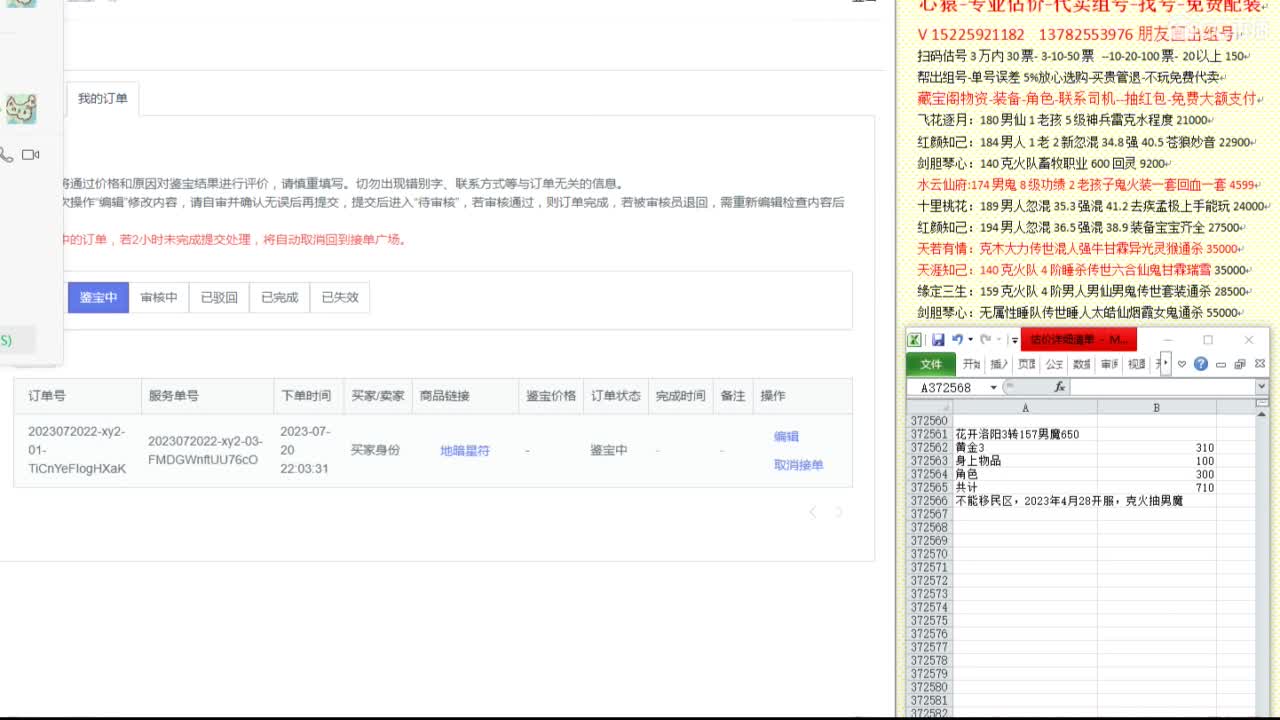Click the Undo icon in Excel
The image size is (1280, 720).
(x=959, y=339)
